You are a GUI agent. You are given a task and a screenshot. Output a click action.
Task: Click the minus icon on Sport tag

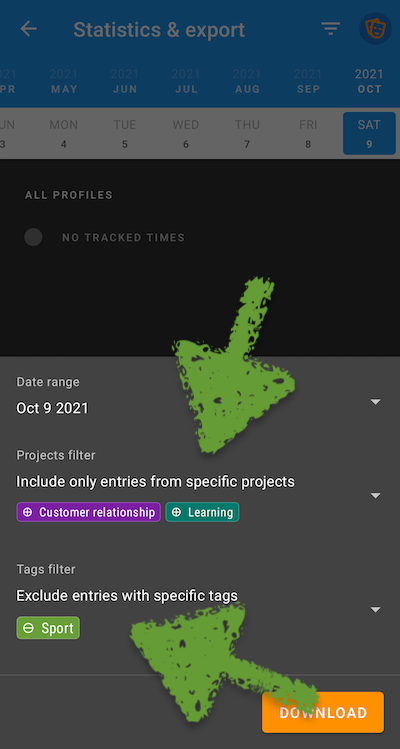tap(28, 628)
